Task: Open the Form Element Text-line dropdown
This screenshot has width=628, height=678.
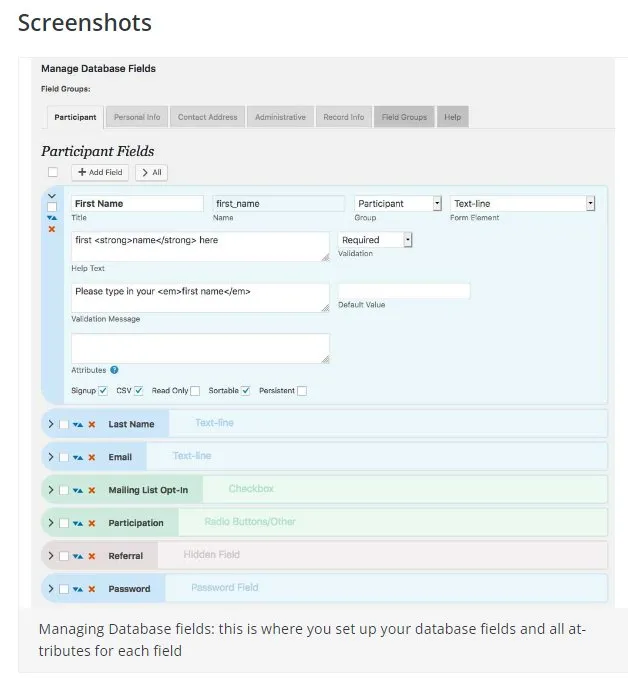Action: tap(522, 204)
